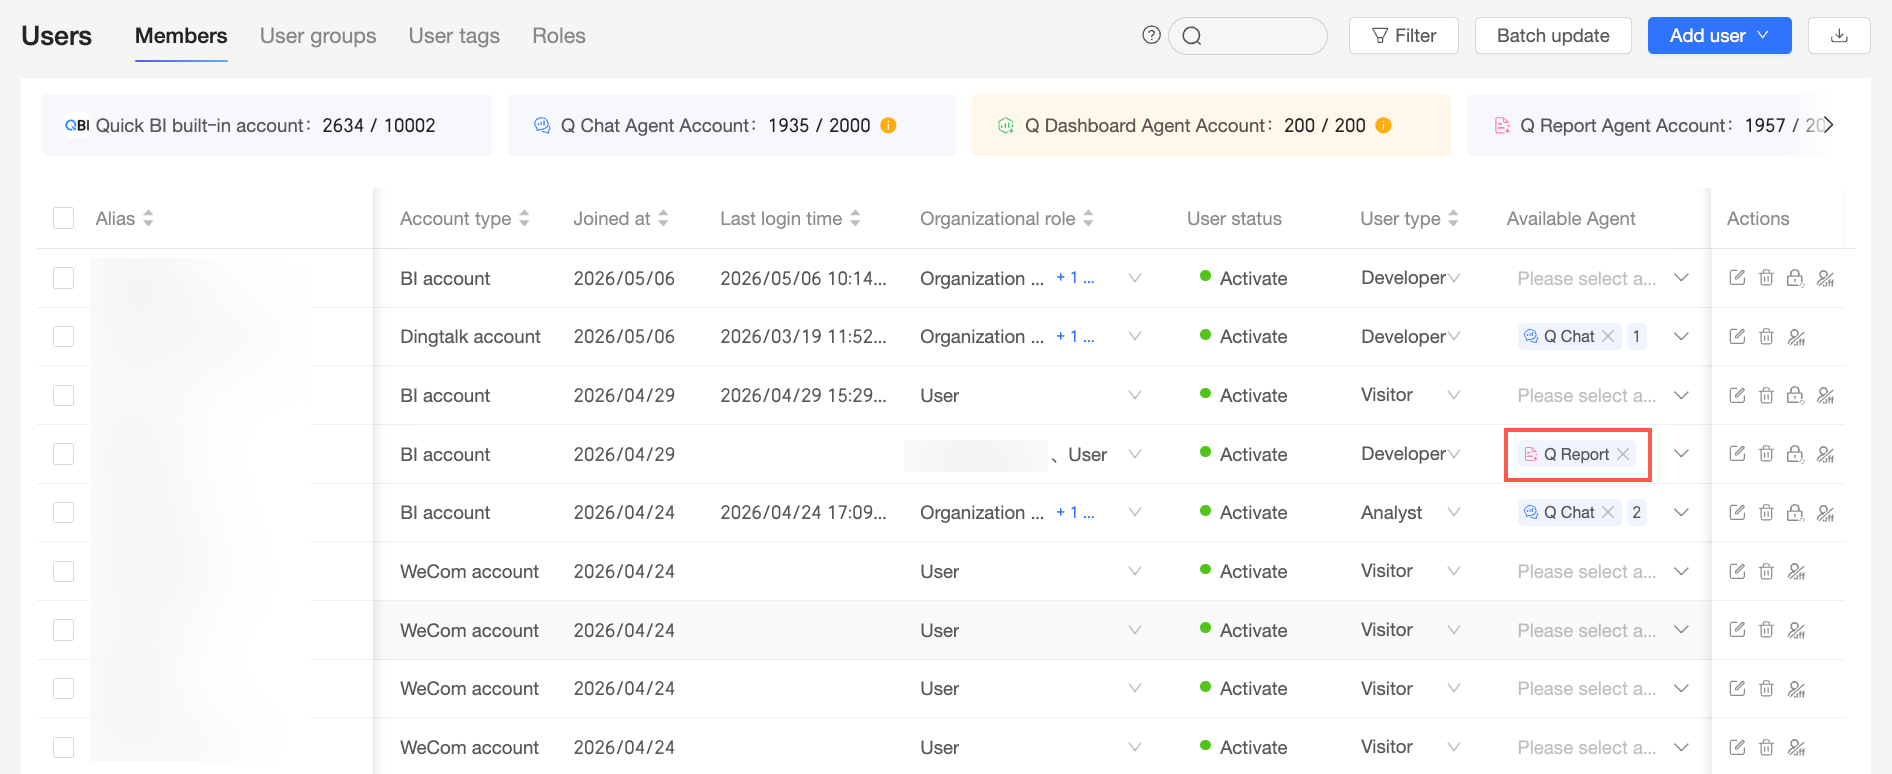Remove Q Report agent tag
This screenshot has height=774, width=1892.
tap(1623, 454)
